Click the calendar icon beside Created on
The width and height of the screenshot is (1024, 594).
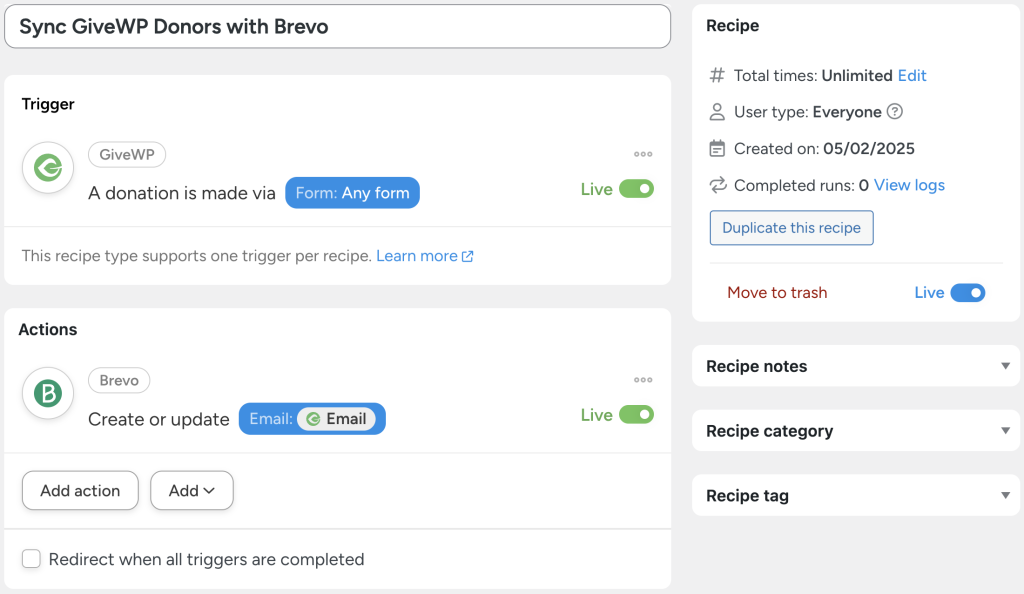(x=717, y=148)
